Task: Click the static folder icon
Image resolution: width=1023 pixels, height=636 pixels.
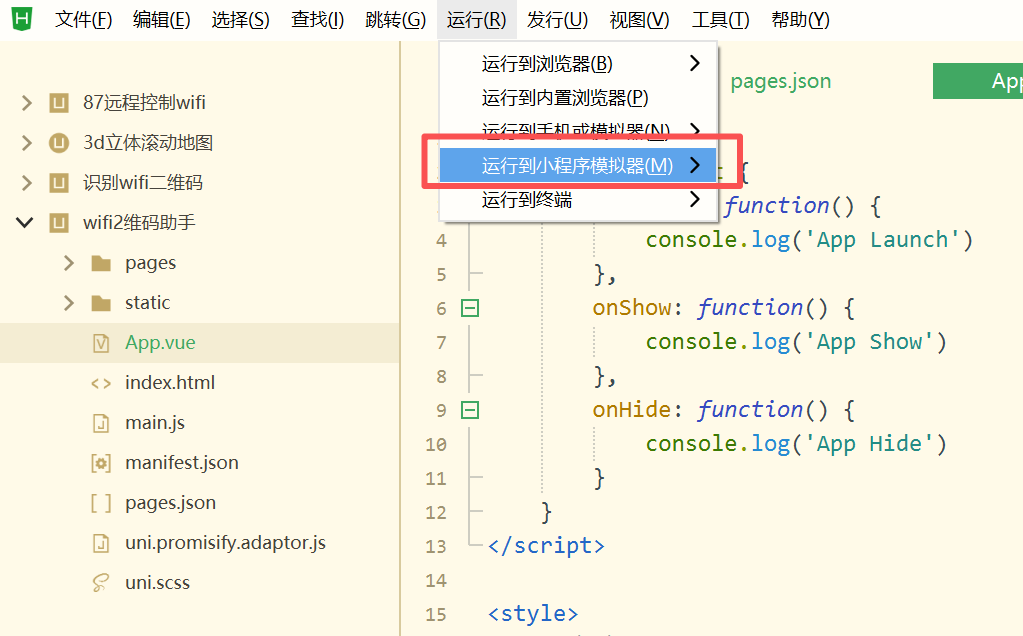Action: click(101, 303)
